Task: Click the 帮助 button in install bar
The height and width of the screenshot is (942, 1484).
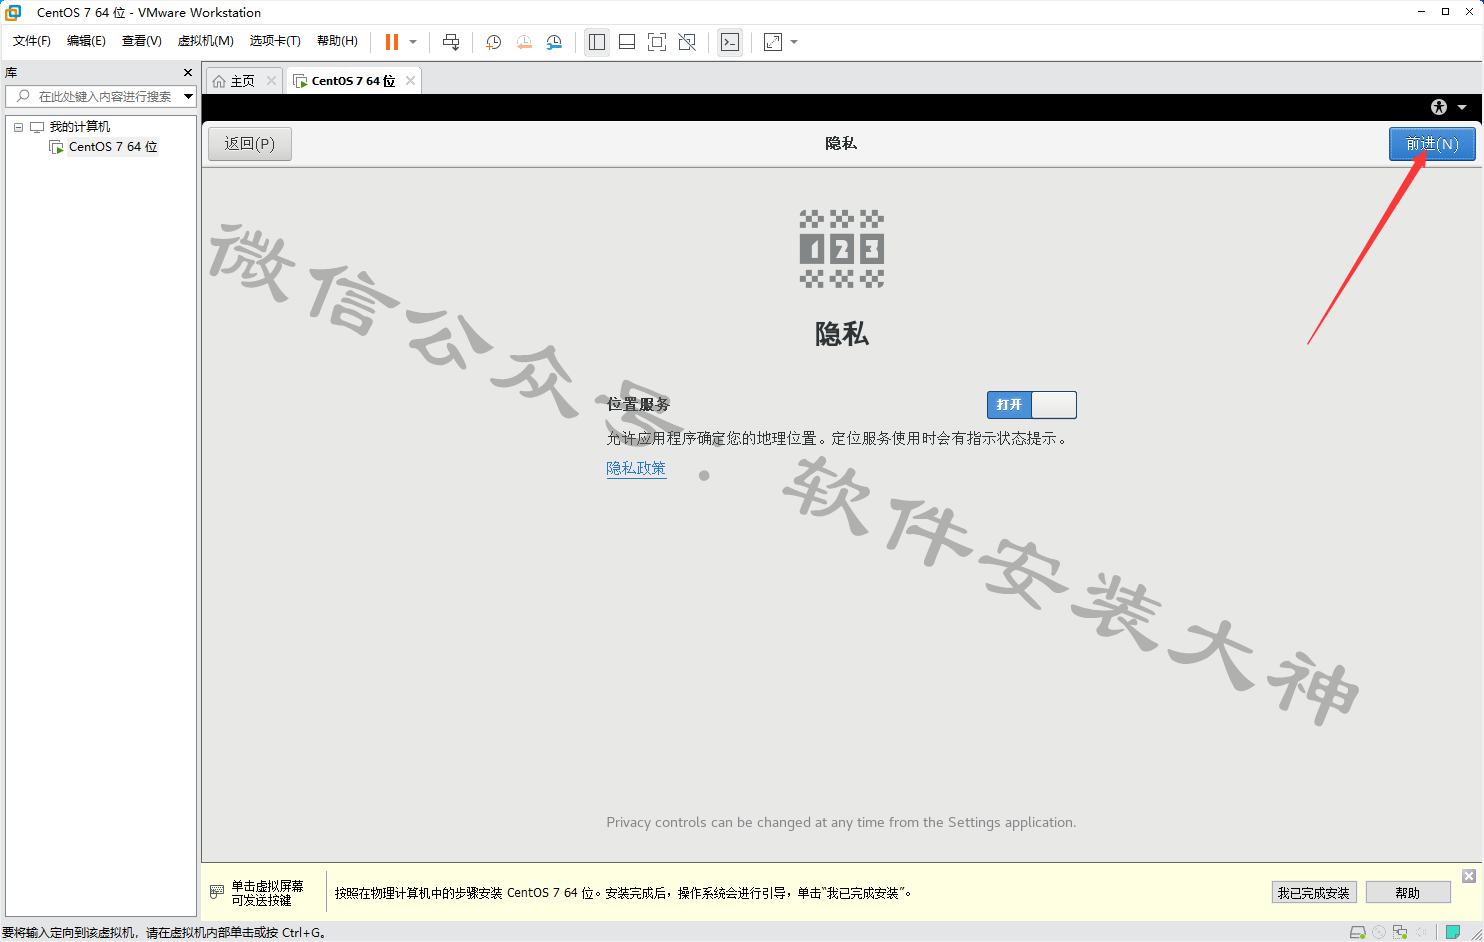Action: [x=1408, y=893]
